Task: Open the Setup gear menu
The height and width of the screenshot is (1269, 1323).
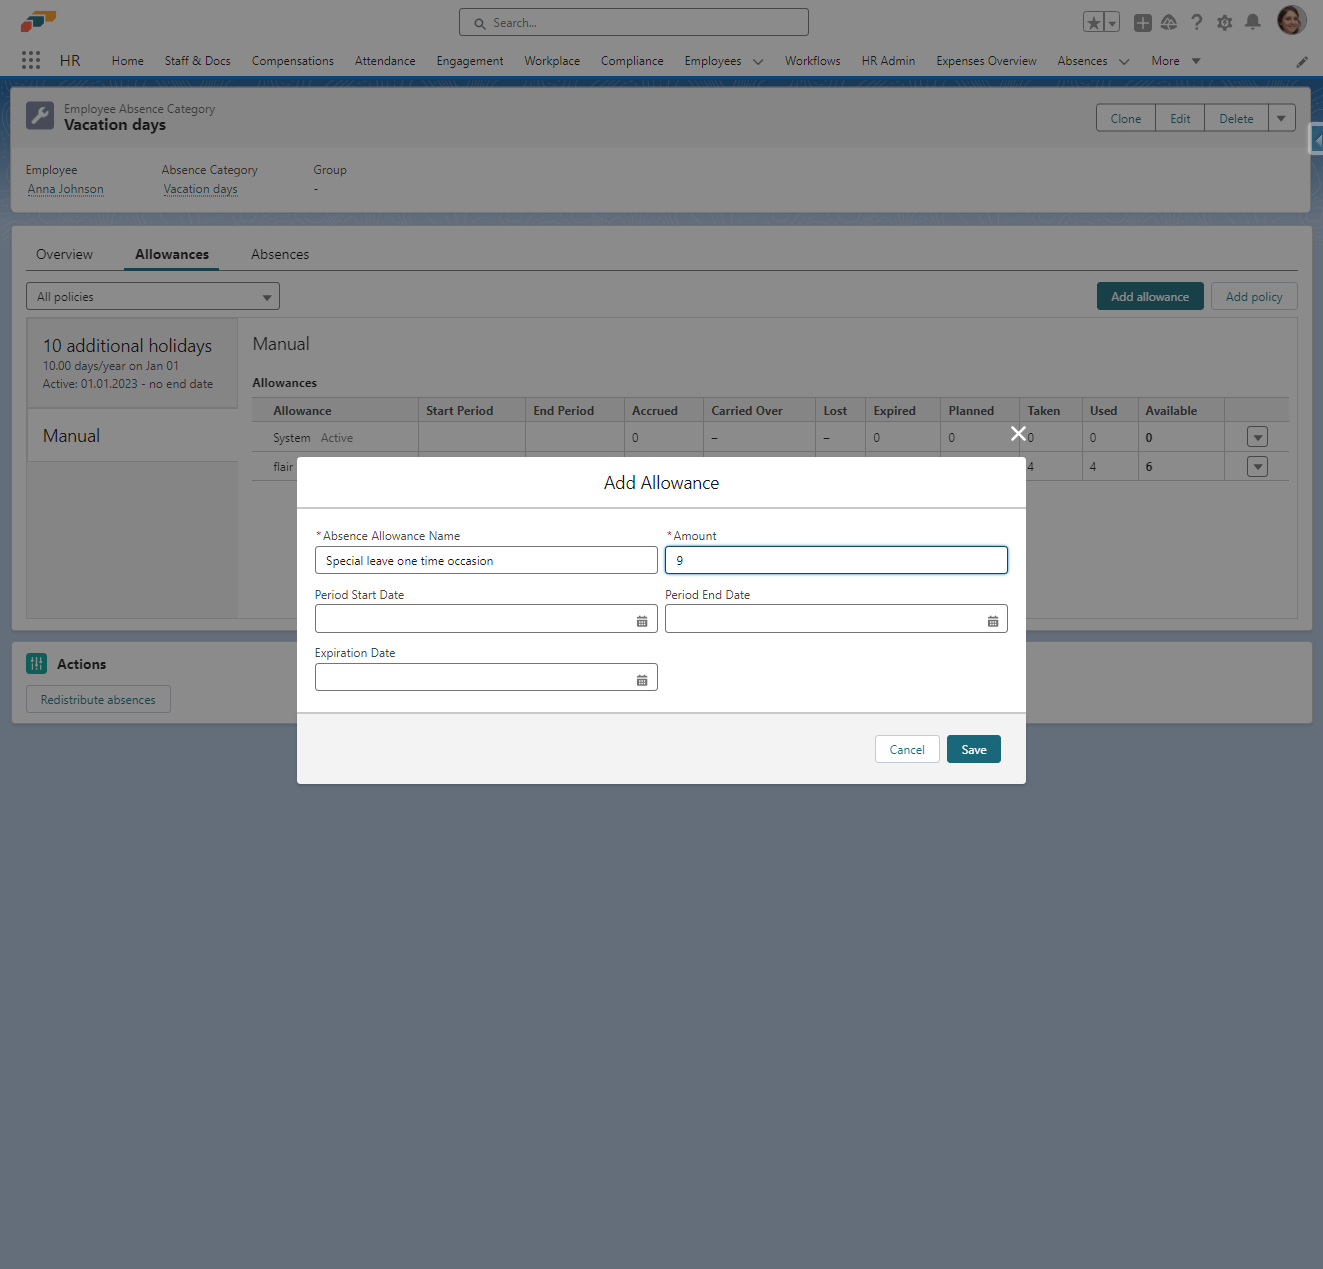Action: (x=1224, y=22)
